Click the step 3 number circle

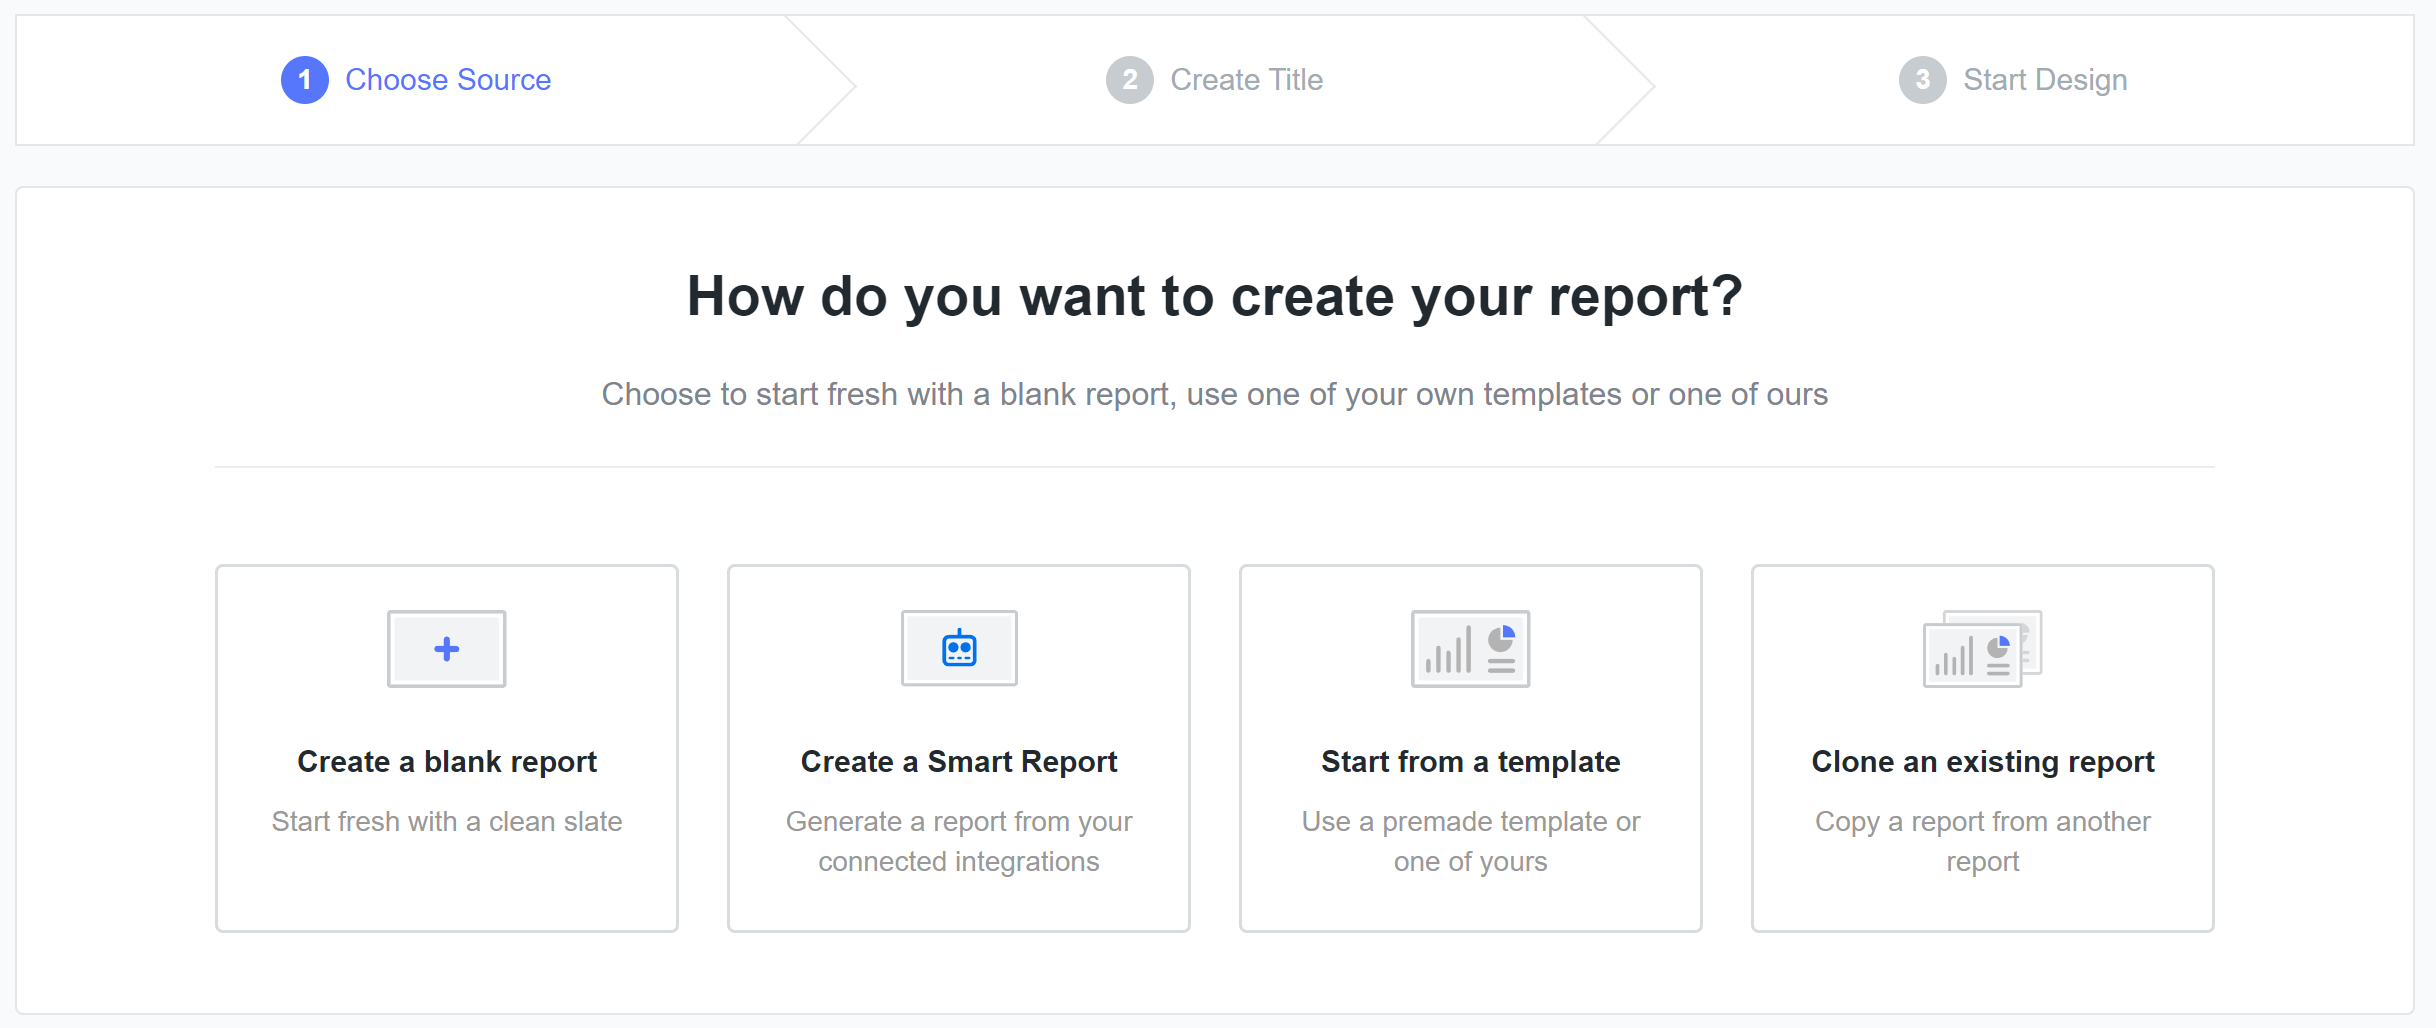1922,80
